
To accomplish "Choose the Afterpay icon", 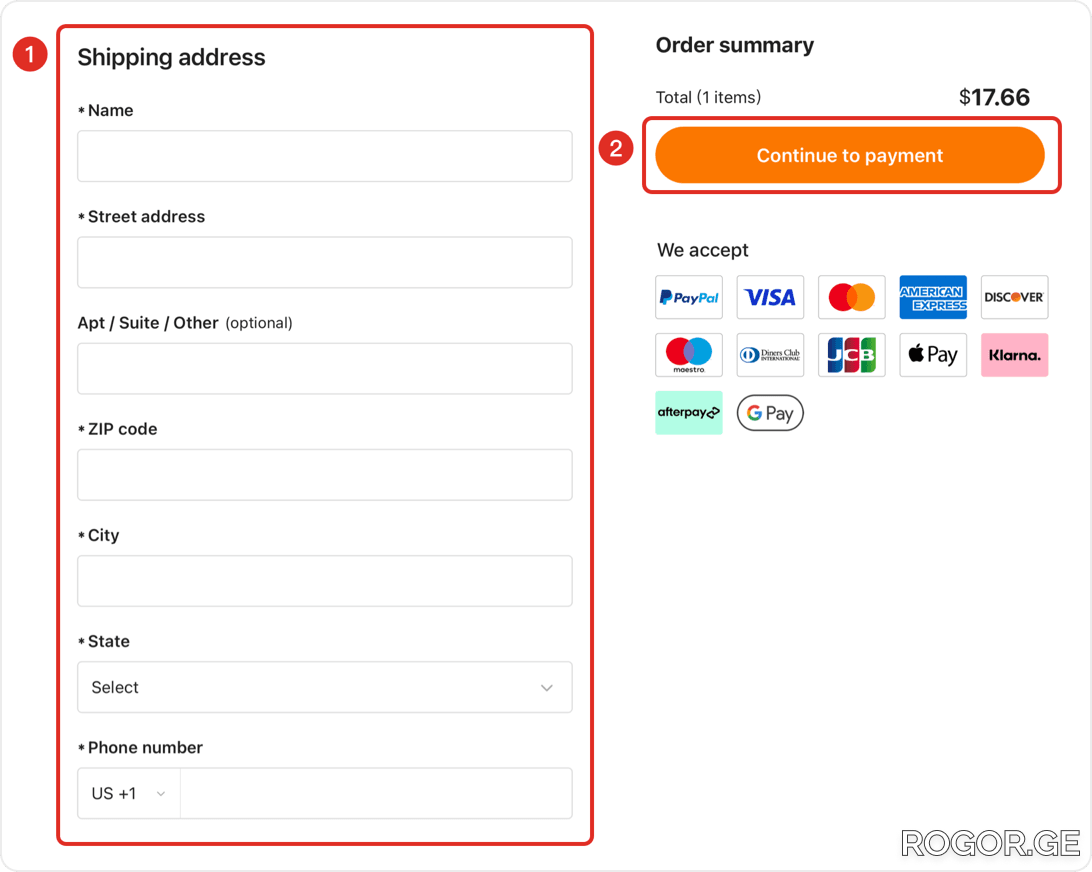I will (689, 413).
